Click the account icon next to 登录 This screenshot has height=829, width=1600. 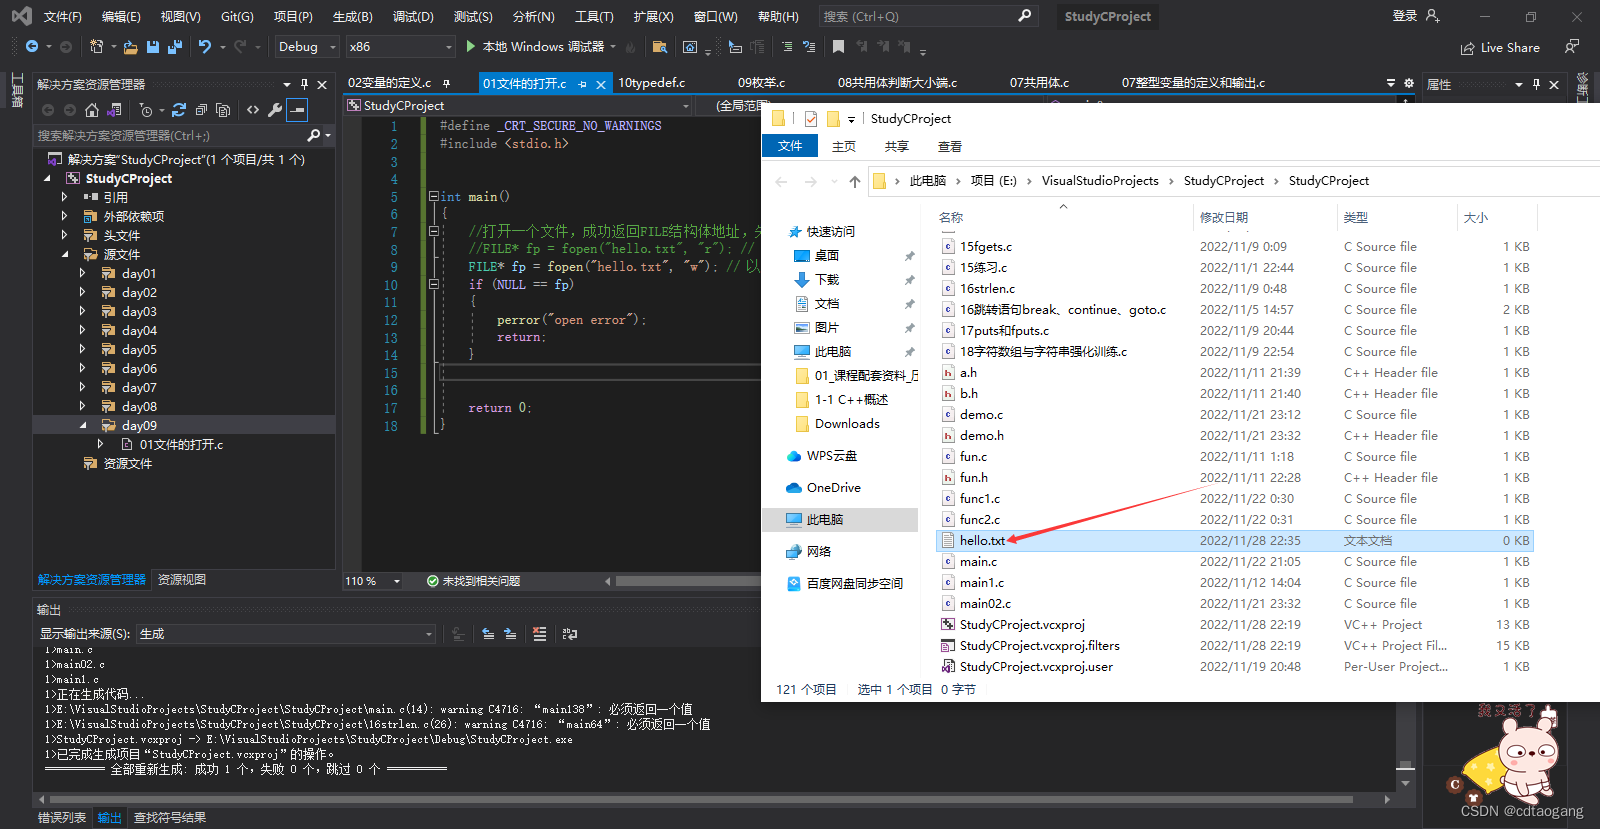point(1432,16)
